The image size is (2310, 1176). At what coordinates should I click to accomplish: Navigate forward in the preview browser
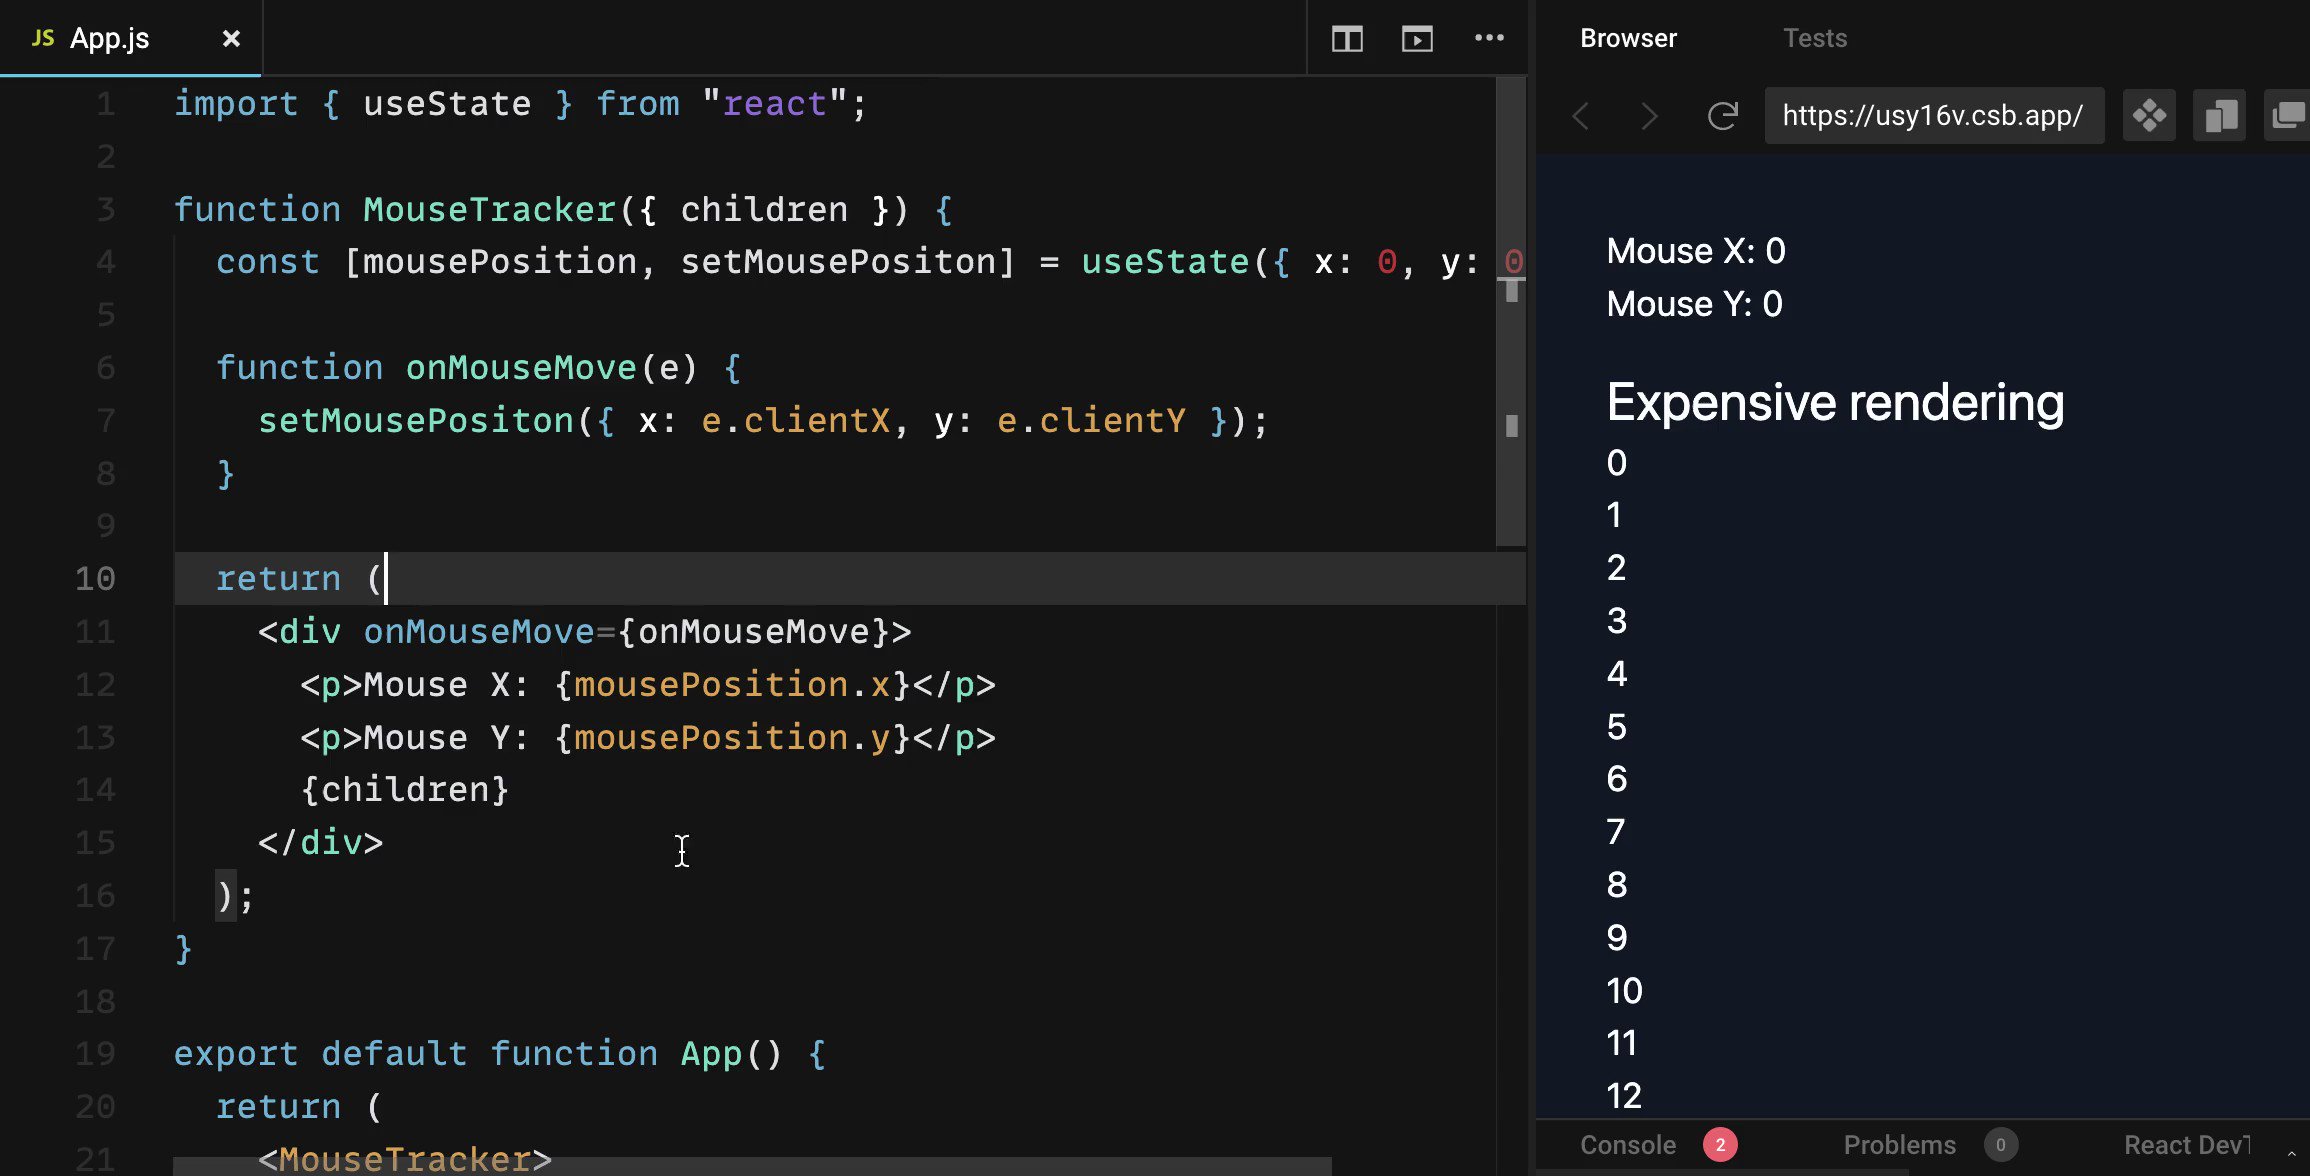(x=1649, y=116)
